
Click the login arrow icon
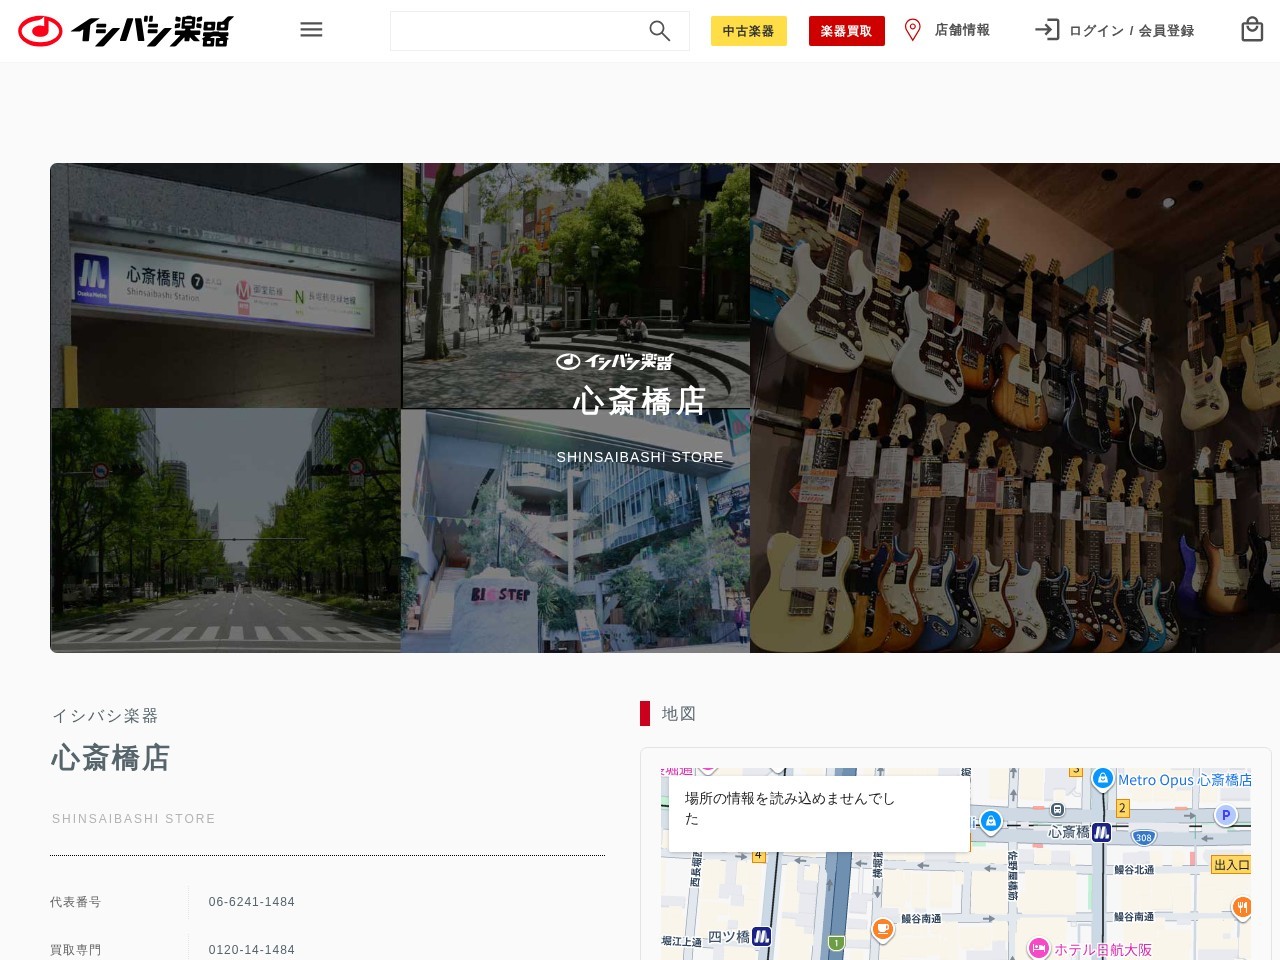(x=1047, y=30)
